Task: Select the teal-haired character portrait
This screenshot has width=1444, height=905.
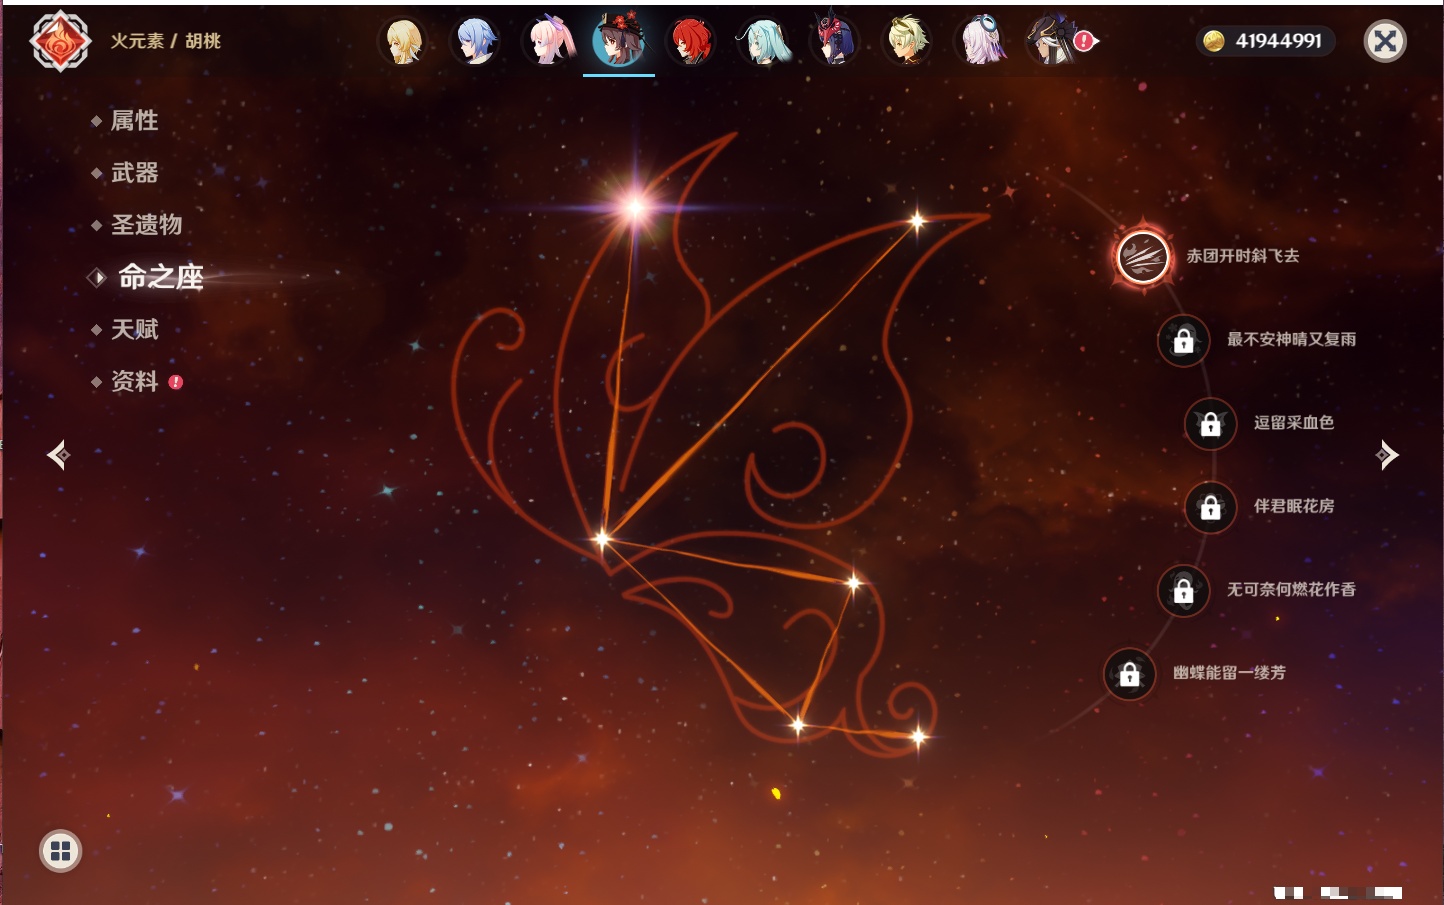Action: pyautogui.click(x=763, y=41)
